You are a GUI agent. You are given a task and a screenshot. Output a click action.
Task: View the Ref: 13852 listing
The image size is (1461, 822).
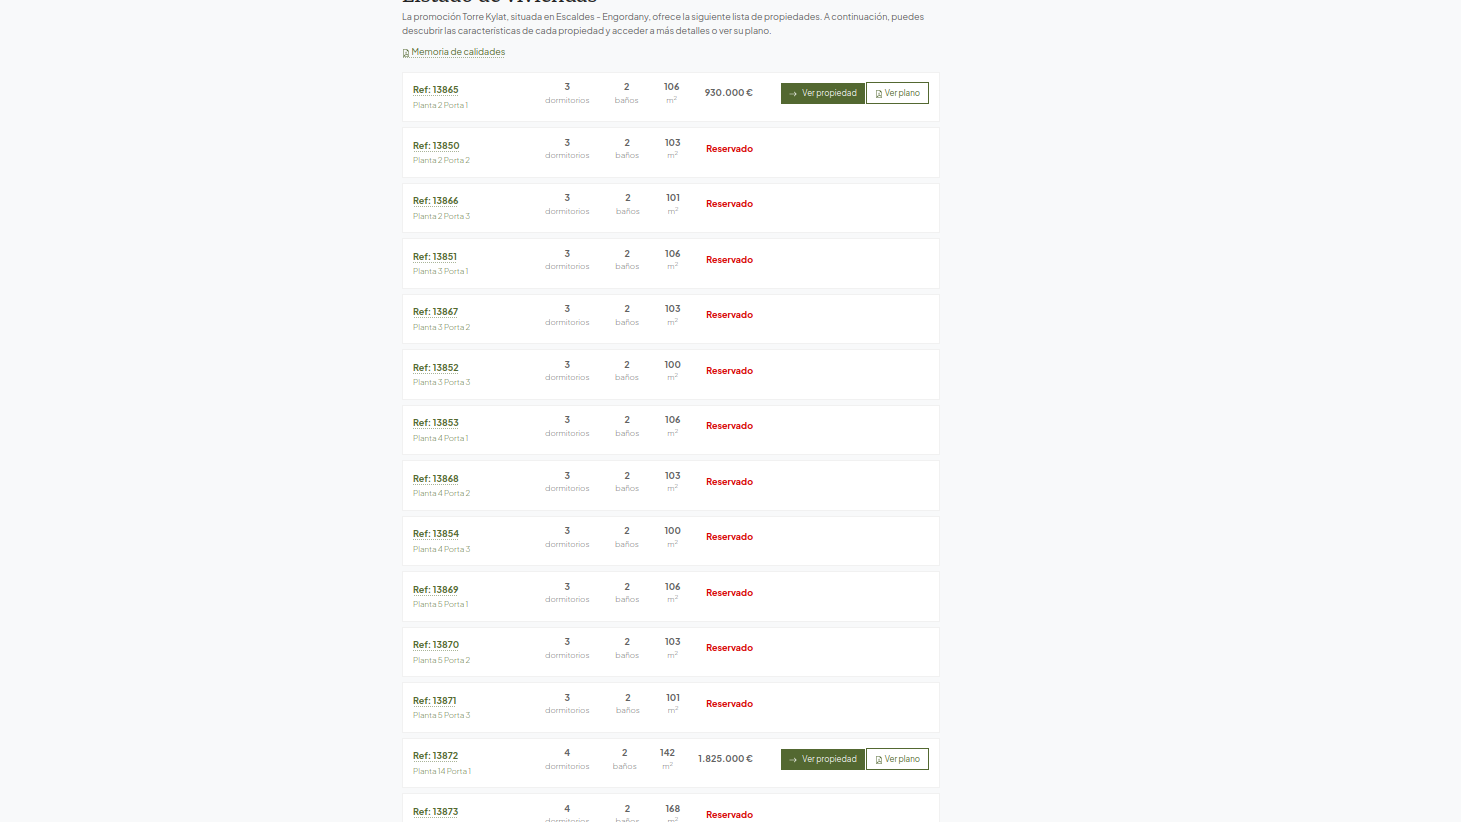pos(436,368)
